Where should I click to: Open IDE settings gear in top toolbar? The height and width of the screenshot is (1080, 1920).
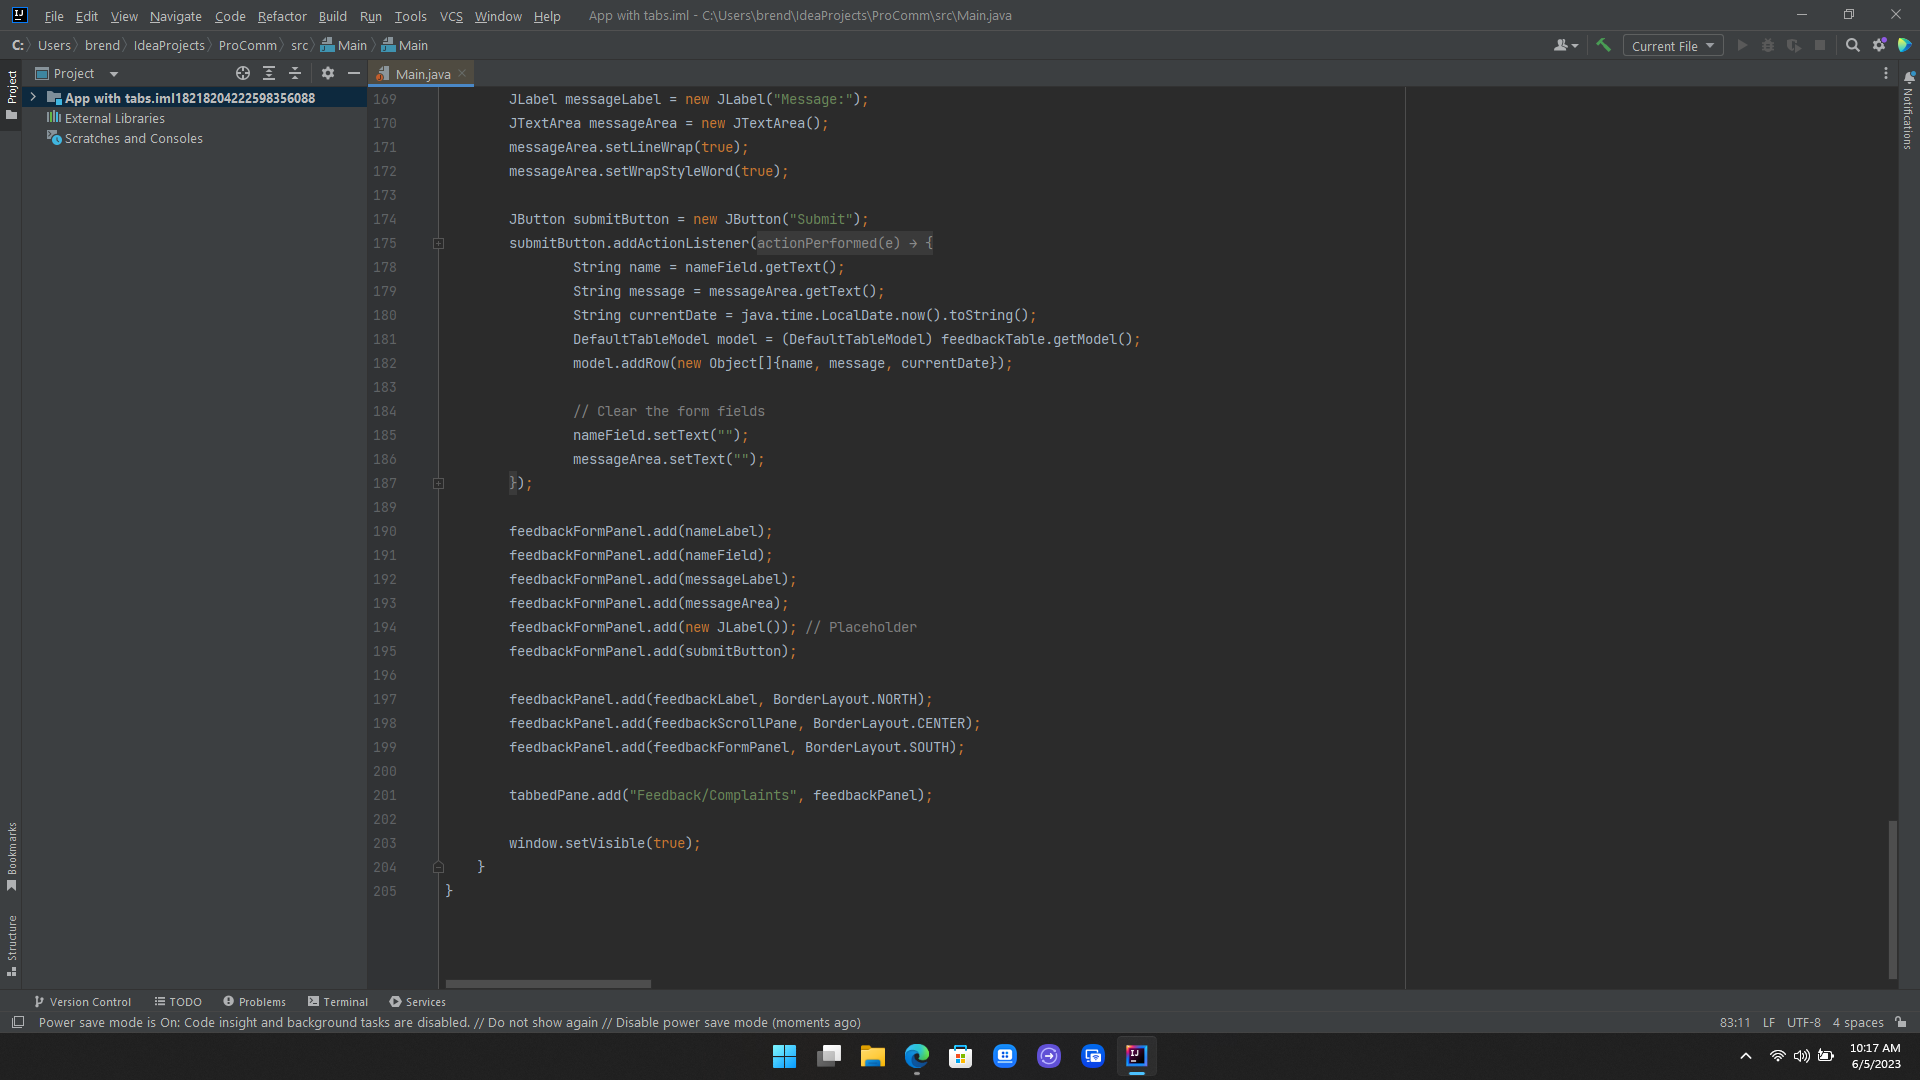tap(1879, 45)
